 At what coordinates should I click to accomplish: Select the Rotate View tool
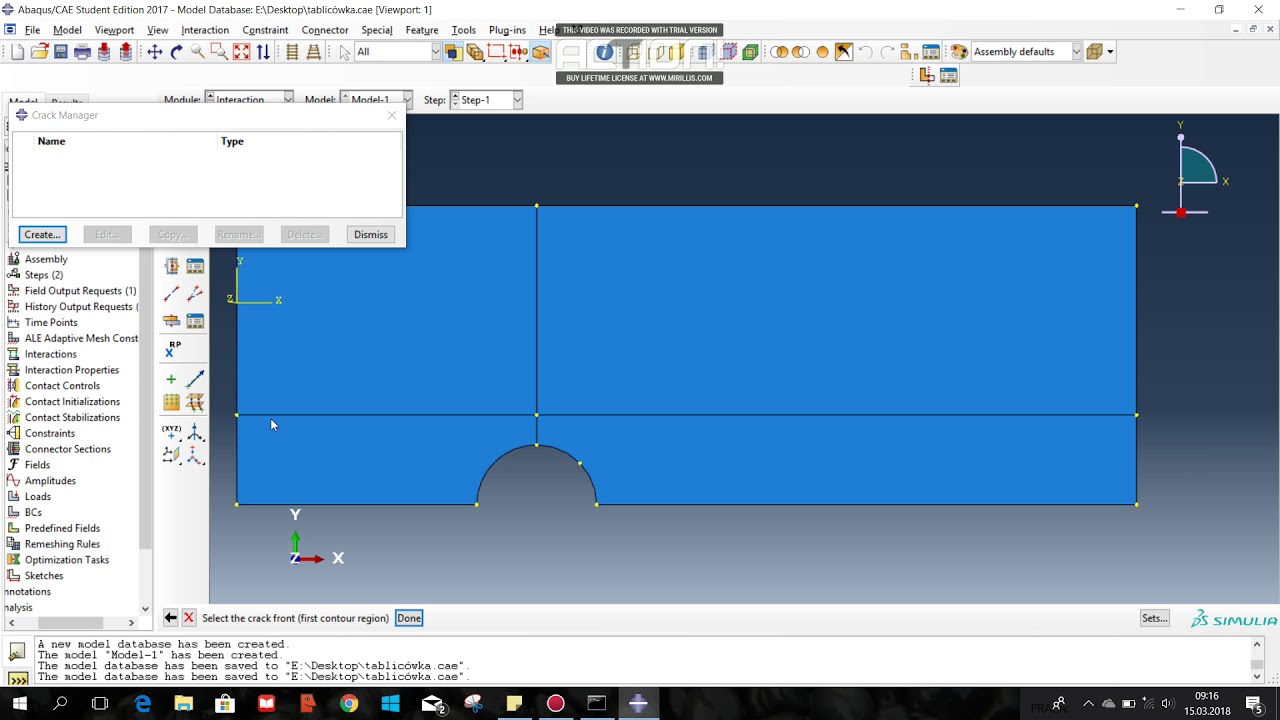[x=176, y=52]
